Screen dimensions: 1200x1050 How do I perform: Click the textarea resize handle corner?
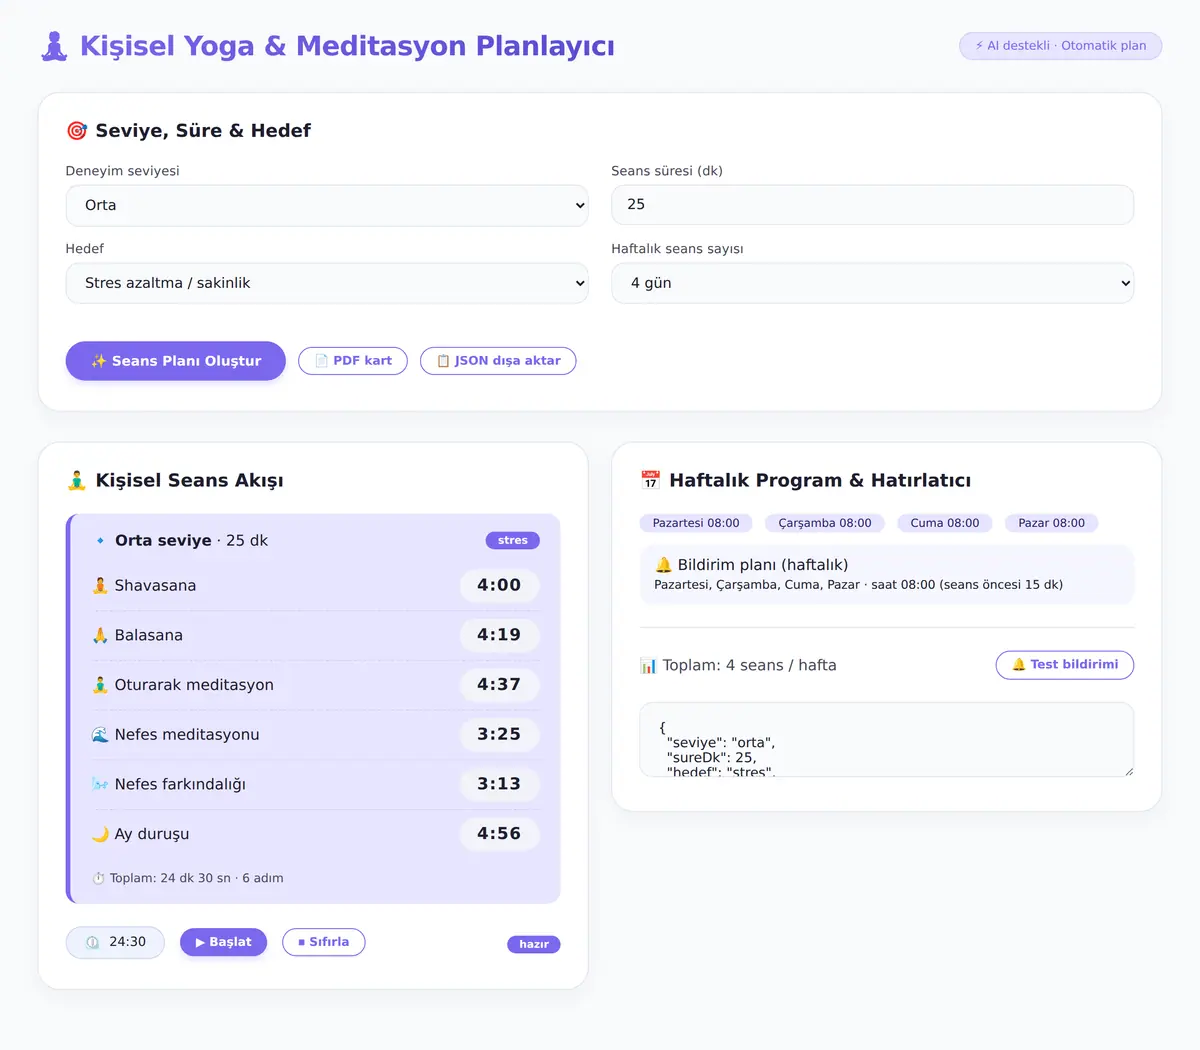click(1128, 771)
